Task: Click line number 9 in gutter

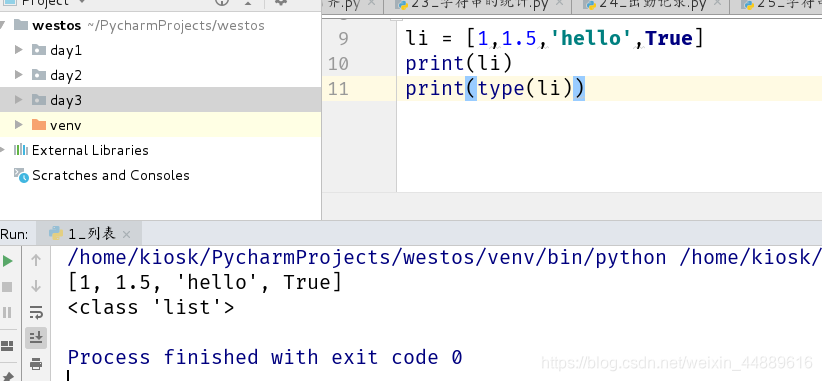Action: 343,38
